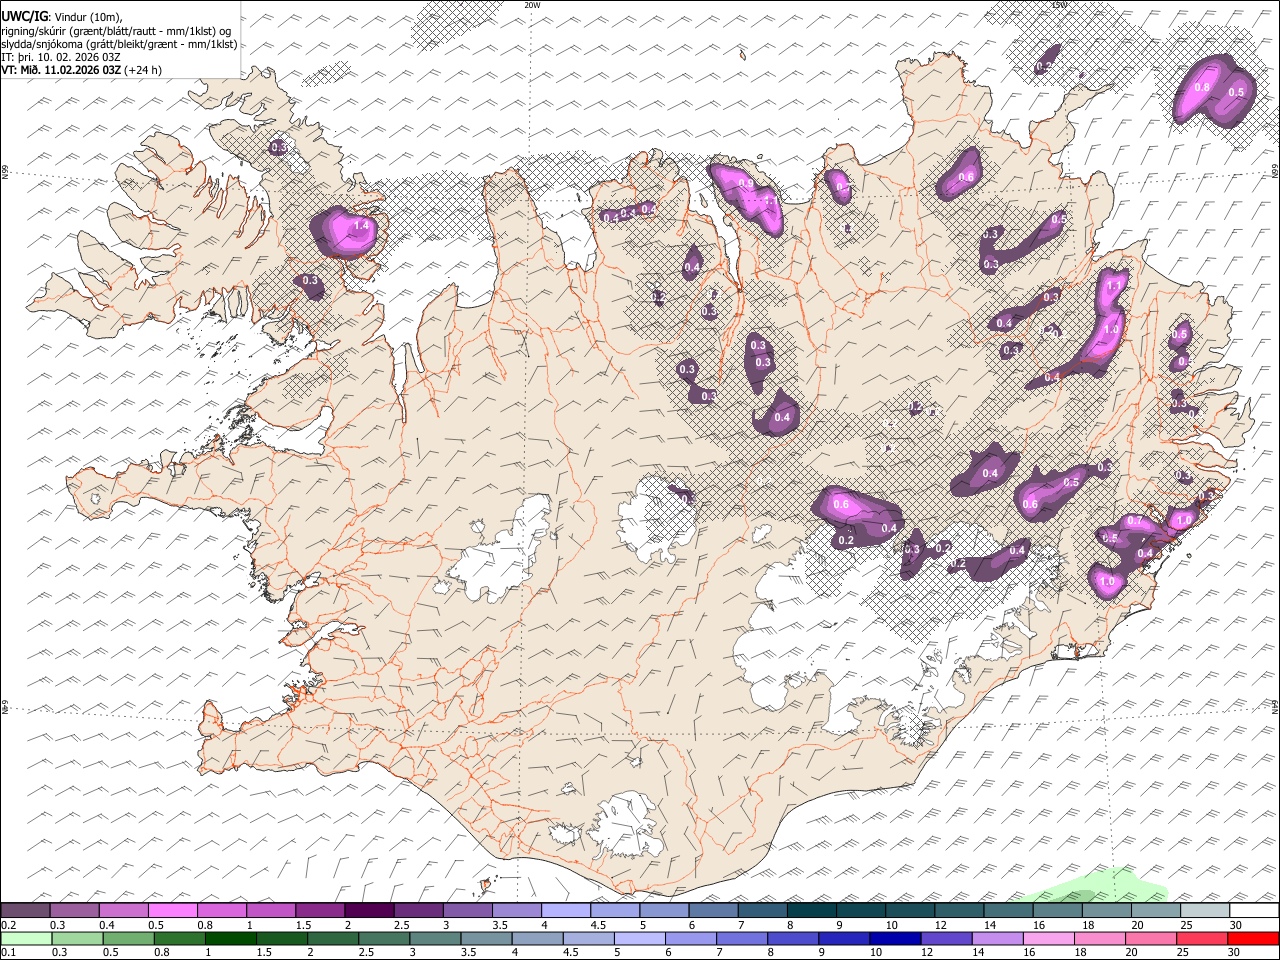Click the lavender 4 swatch on the upper scale
This screenshot has width=1280, height=960.
pyautogui.click(x=566, y=910)
